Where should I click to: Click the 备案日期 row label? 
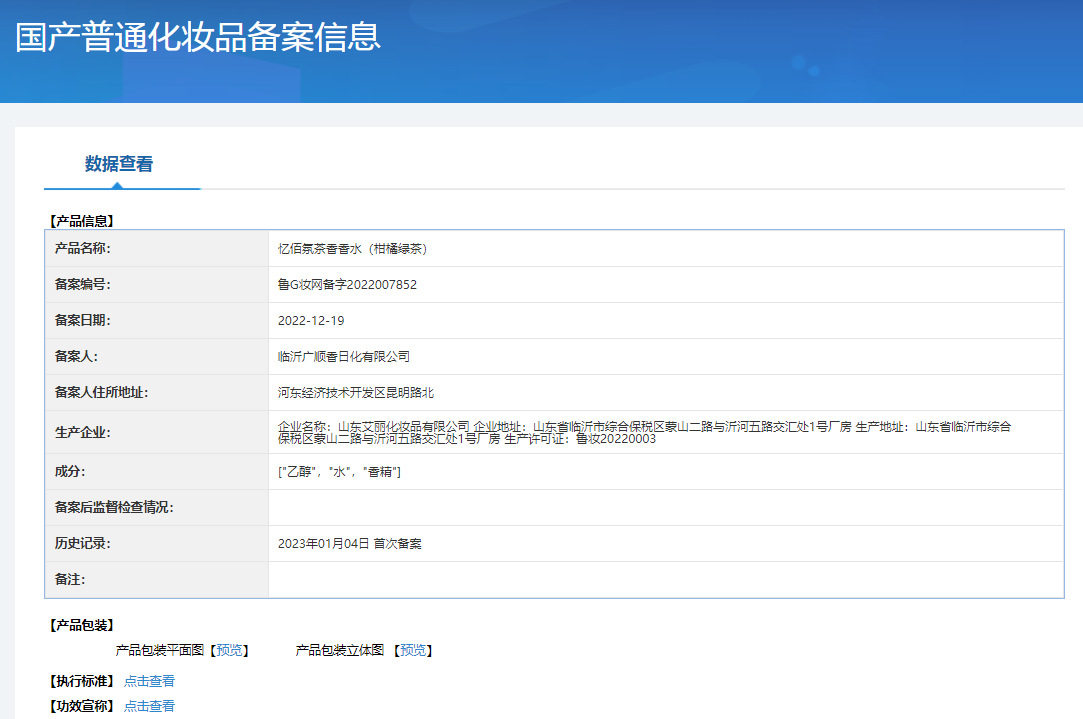pyautogui.click(x=82, y=320)
